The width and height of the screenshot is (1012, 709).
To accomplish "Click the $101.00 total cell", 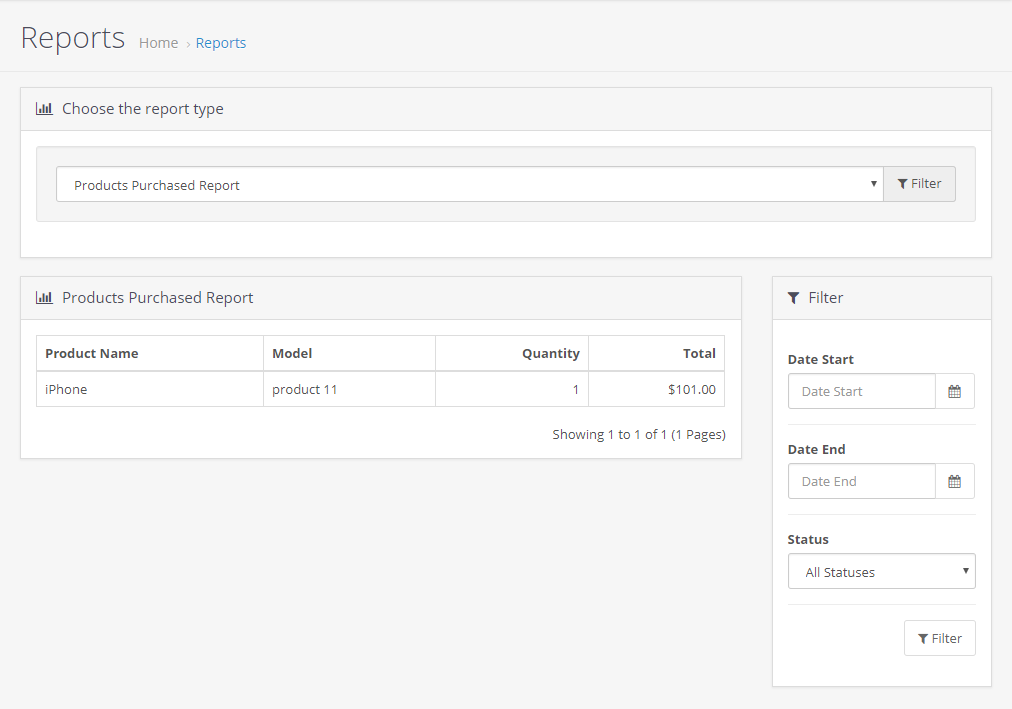I will coord(691,389).
